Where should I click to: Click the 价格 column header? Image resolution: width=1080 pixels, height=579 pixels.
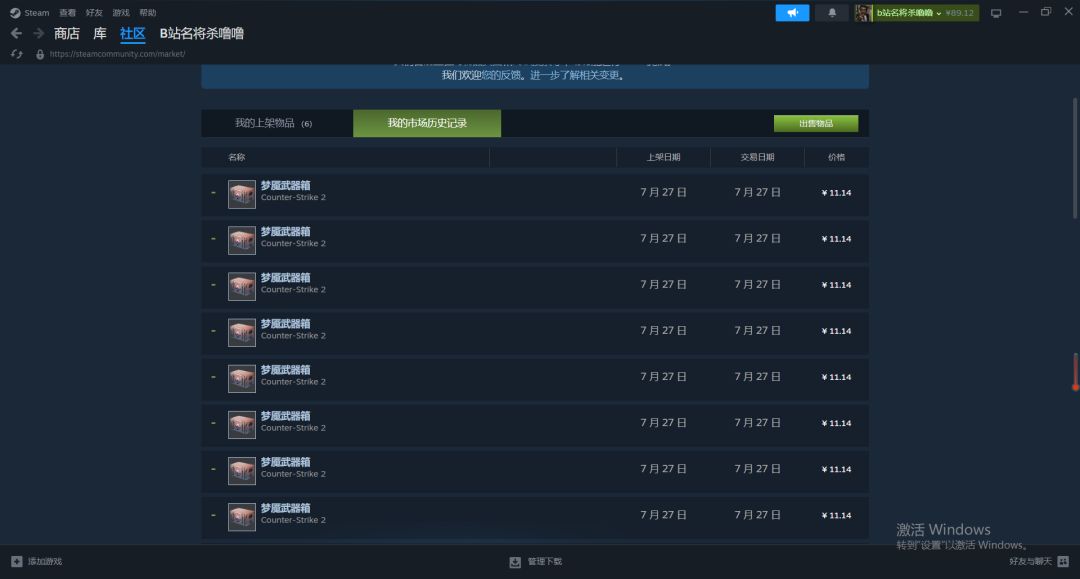tap(836, 157)
